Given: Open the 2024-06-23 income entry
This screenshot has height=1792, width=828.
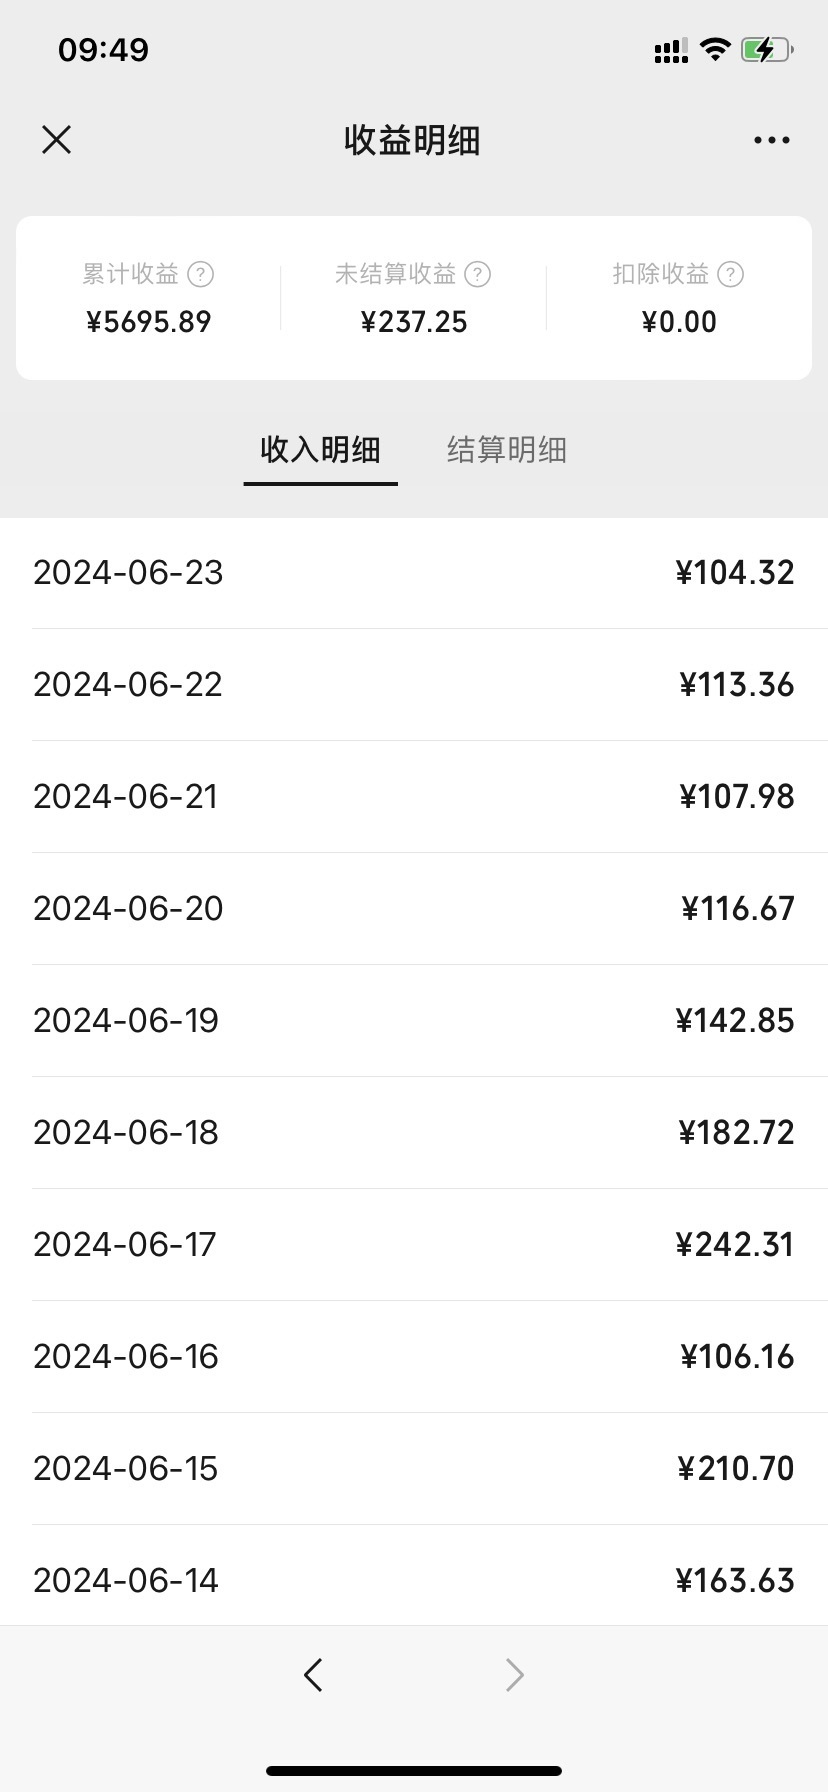Looking at the screenshot, I should pyautogui.click(x=414, y=573).
